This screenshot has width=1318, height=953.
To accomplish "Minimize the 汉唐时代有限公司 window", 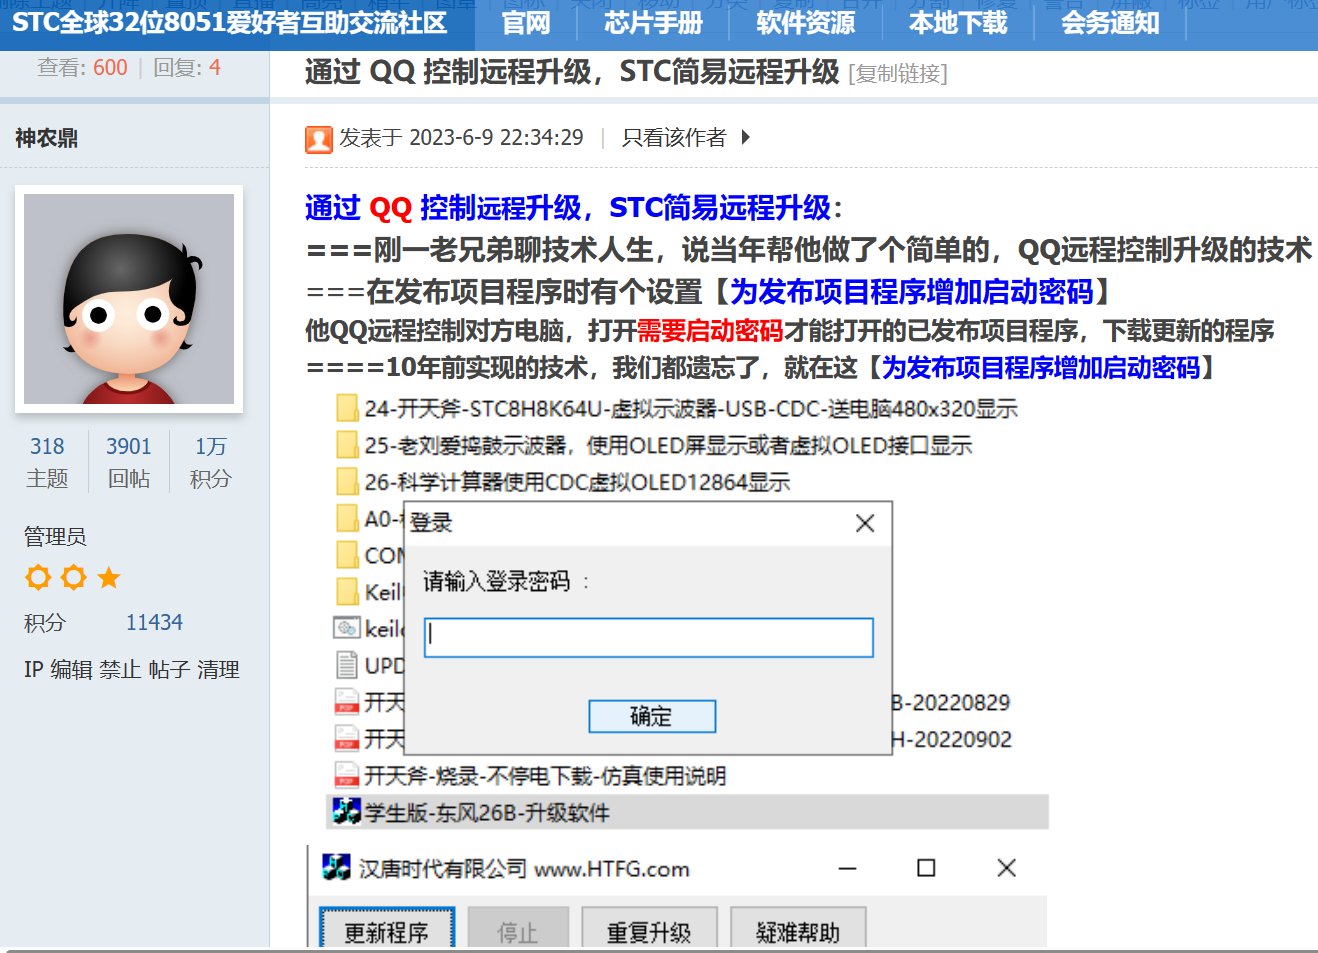I will 848,868.
